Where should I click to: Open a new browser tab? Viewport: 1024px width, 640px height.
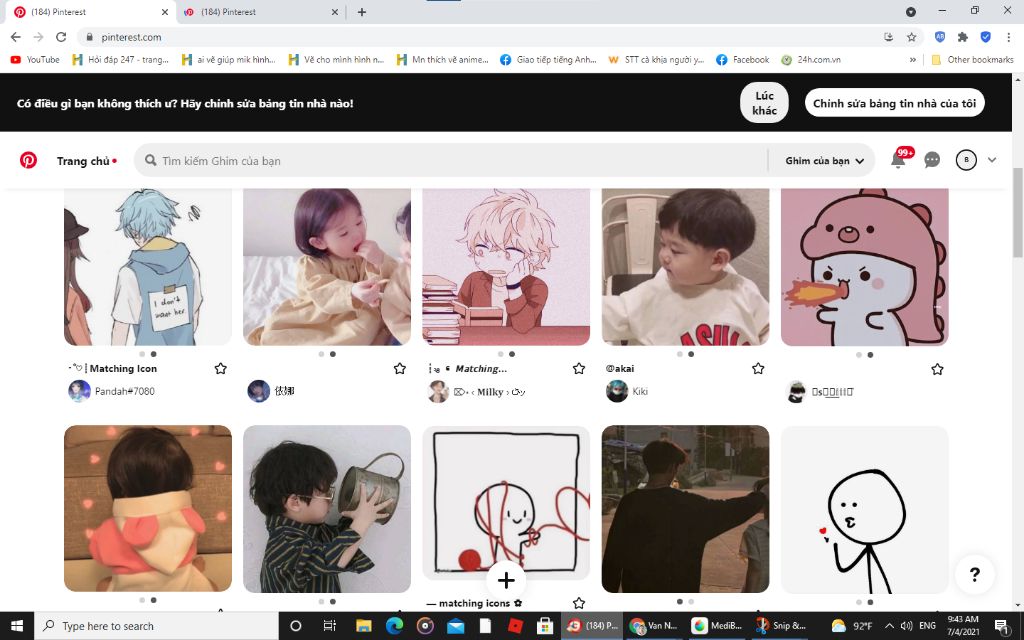(x=361, y=12)
